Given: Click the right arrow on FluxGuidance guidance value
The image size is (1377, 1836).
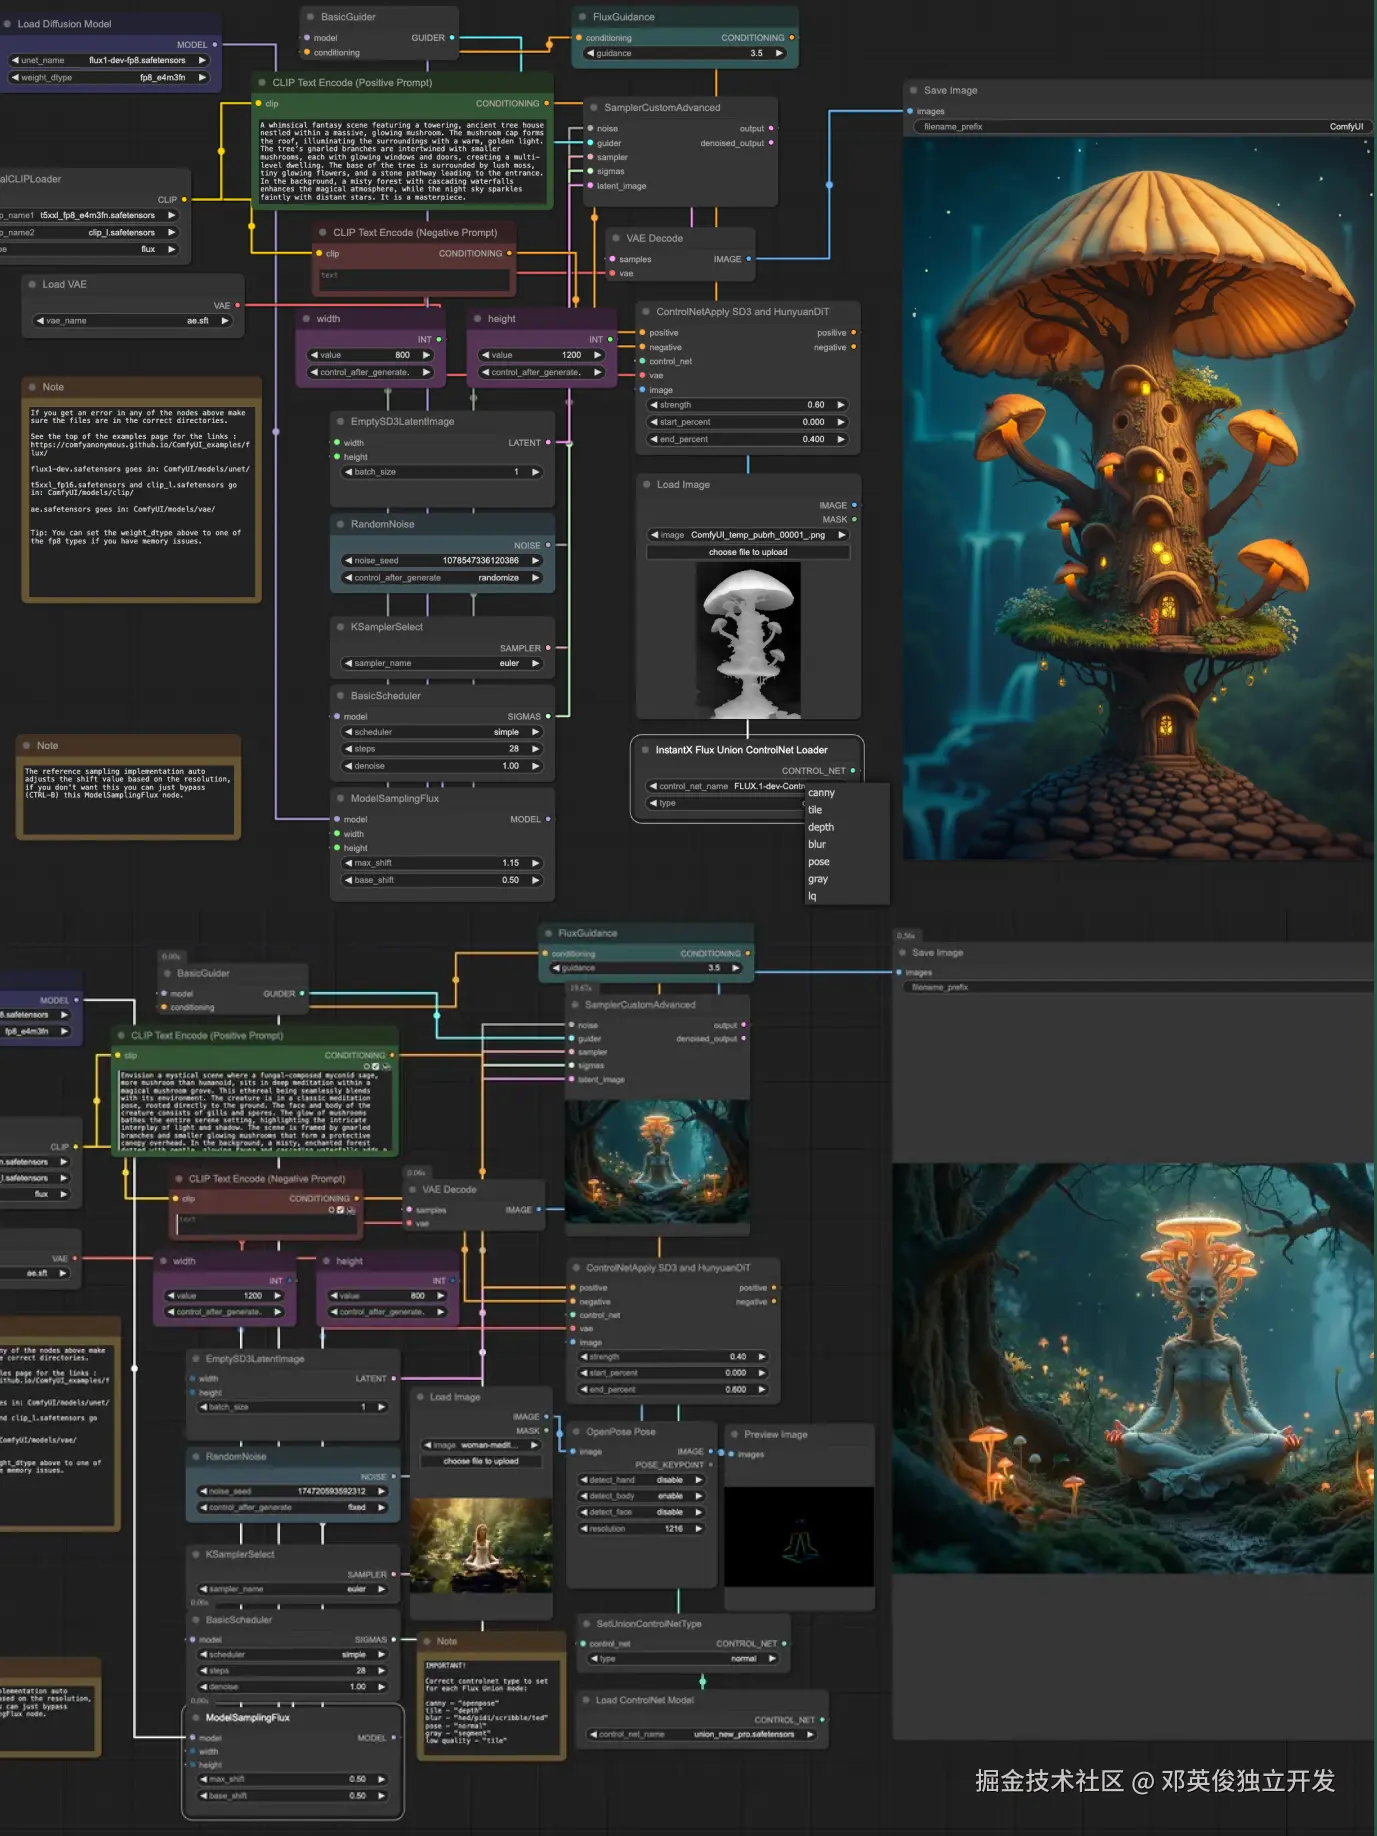Looking at the screenshot, I should tap(778, 53).
